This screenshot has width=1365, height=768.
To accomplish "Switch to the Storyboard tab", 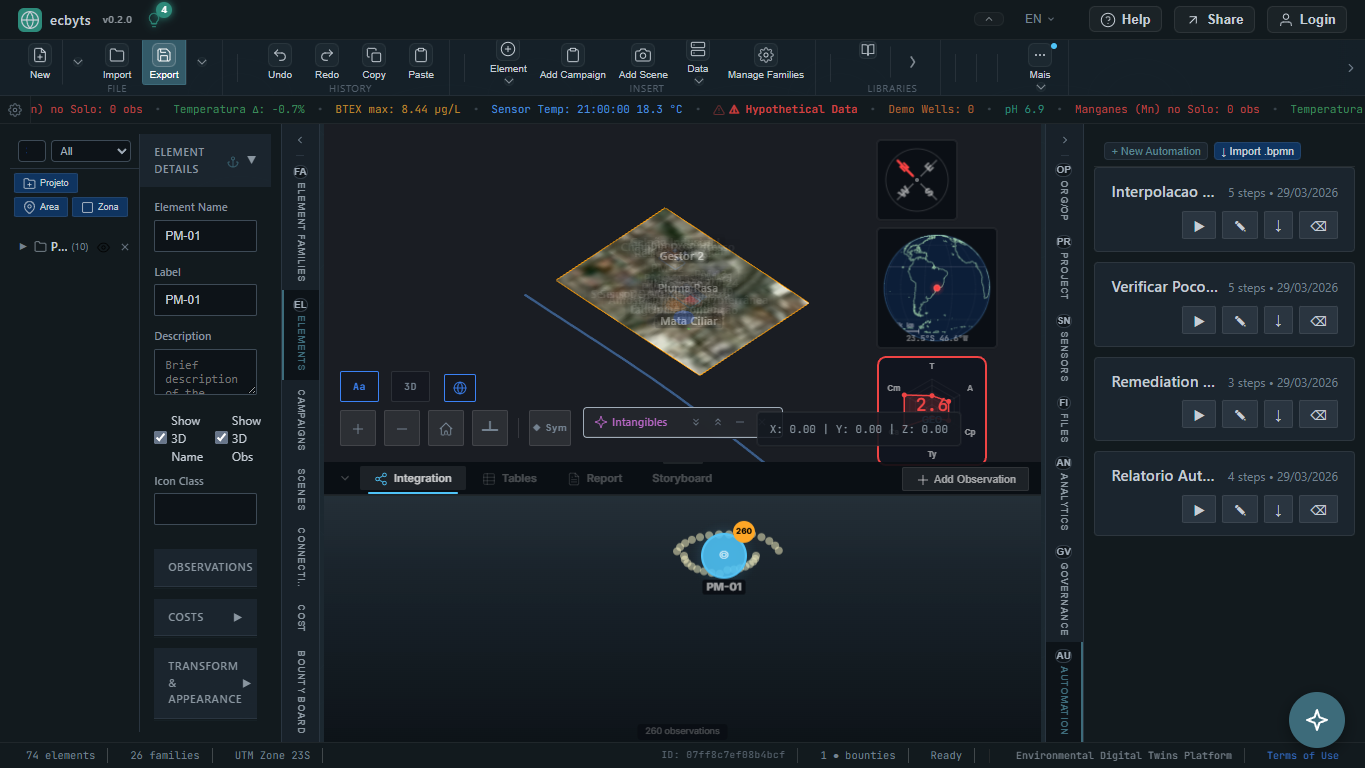I will (682, 478).
